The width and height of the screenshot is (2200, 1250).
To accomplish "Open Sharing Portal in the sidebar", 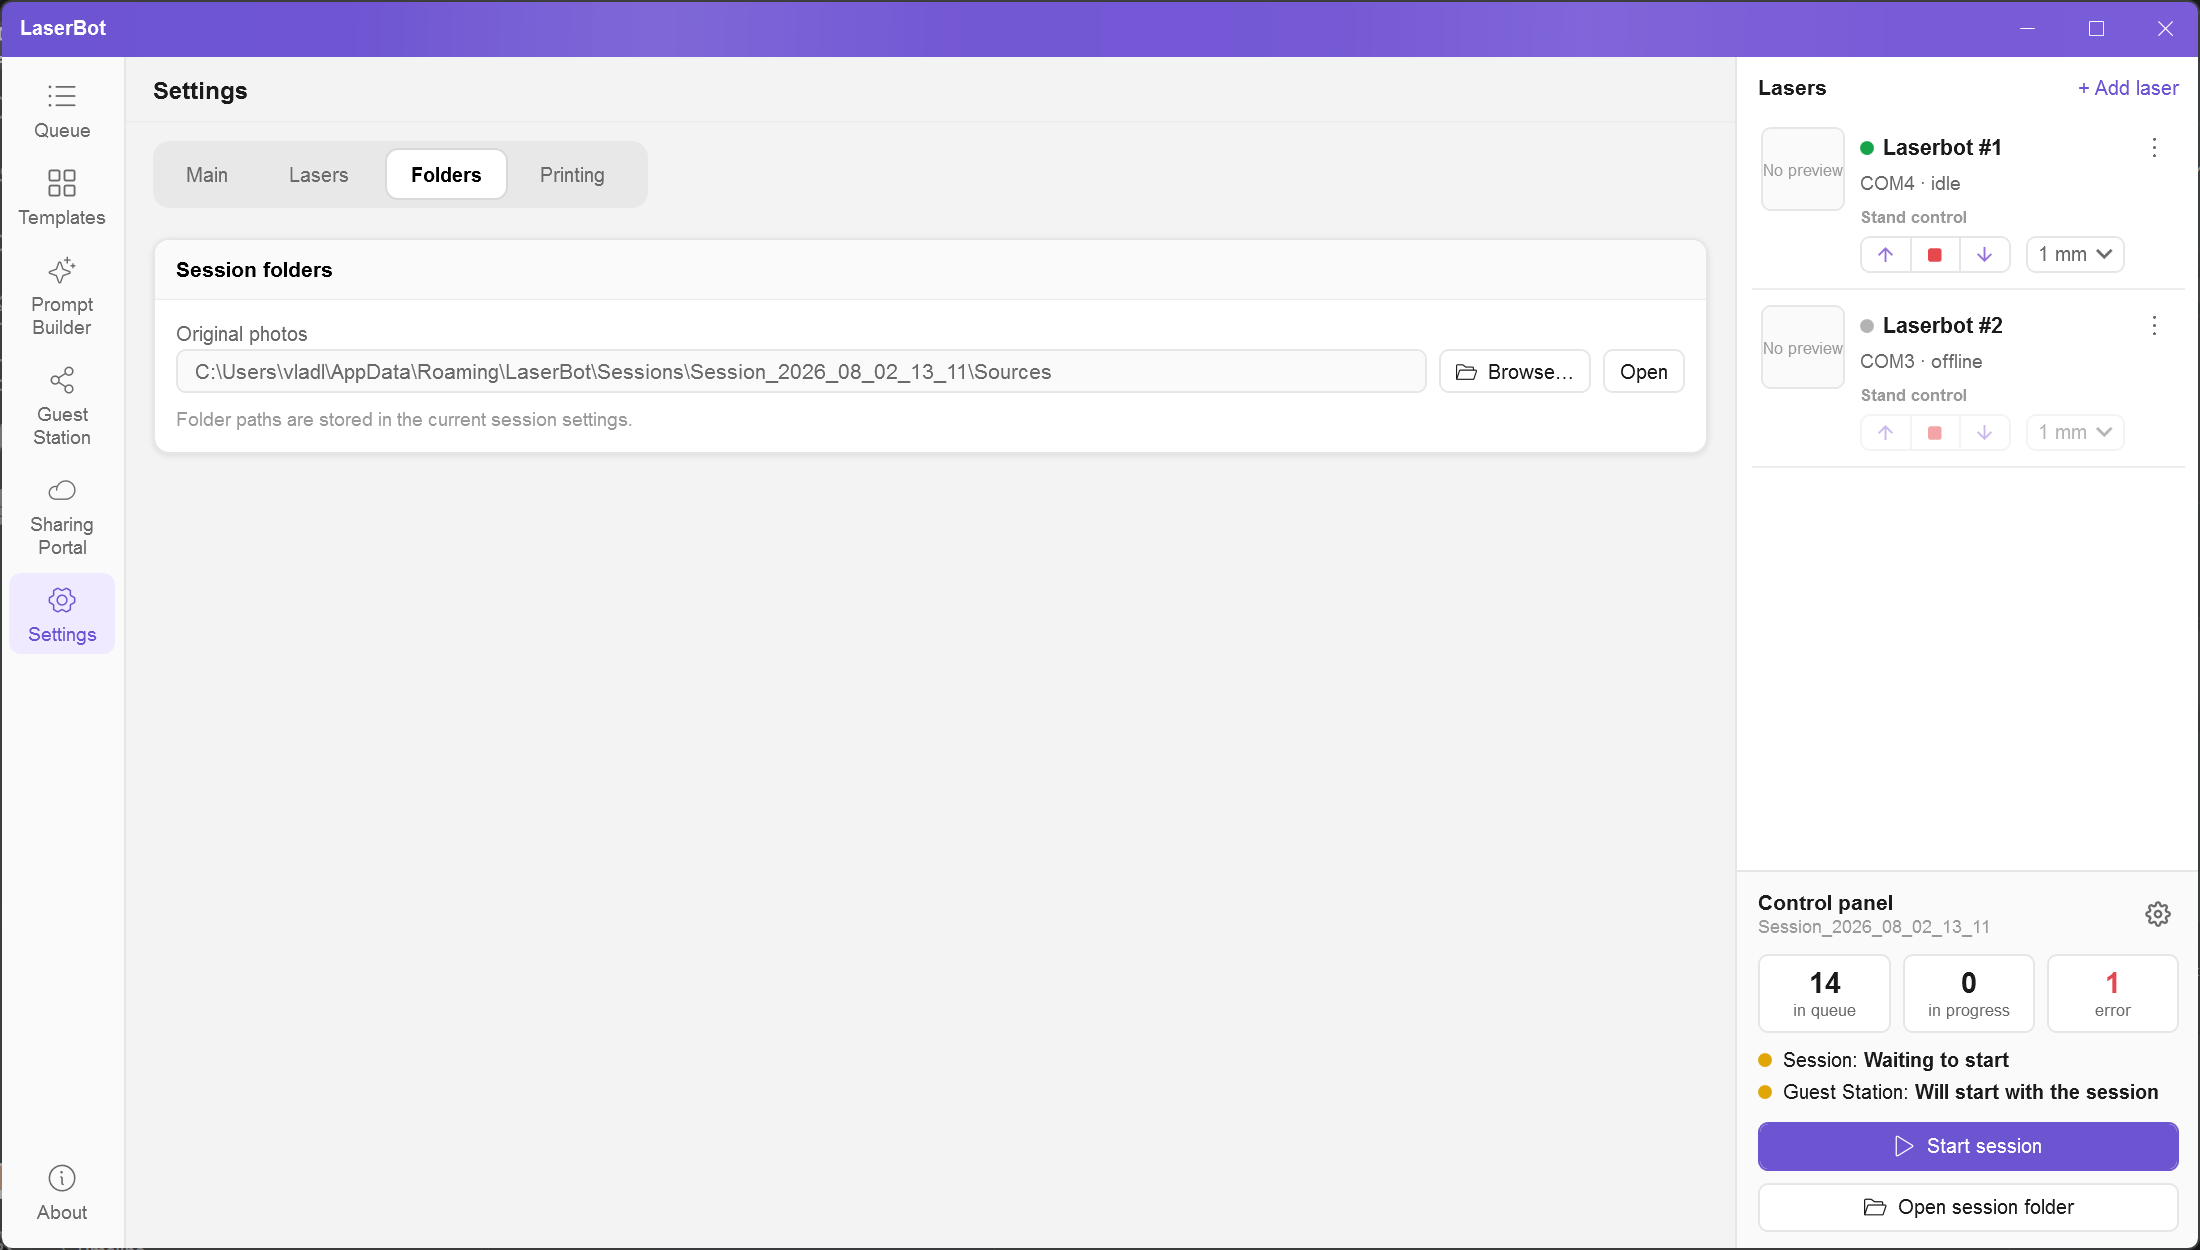I will click(x=62, y=517).
